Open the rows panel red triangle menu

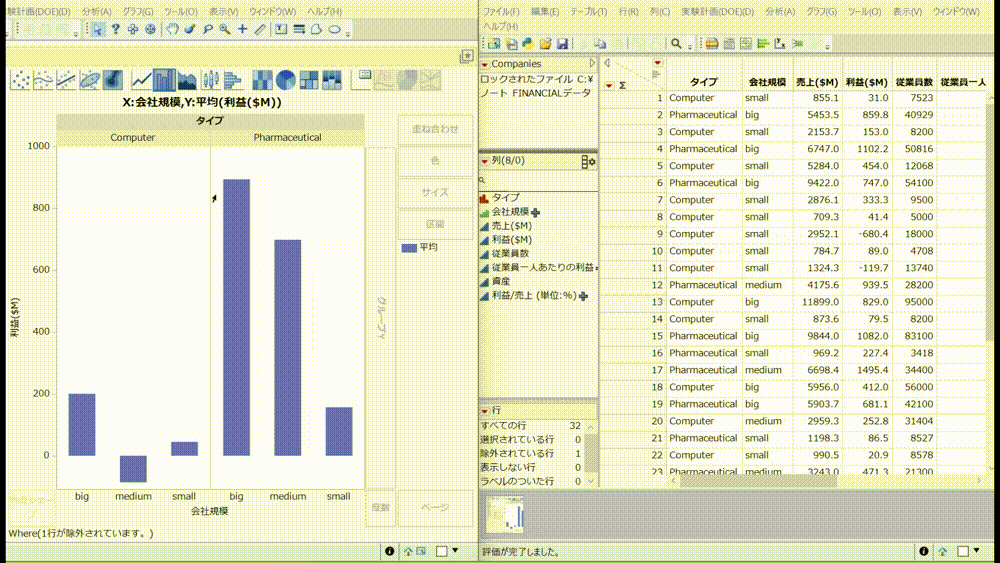pyautogui.click(x=485, y=411)
